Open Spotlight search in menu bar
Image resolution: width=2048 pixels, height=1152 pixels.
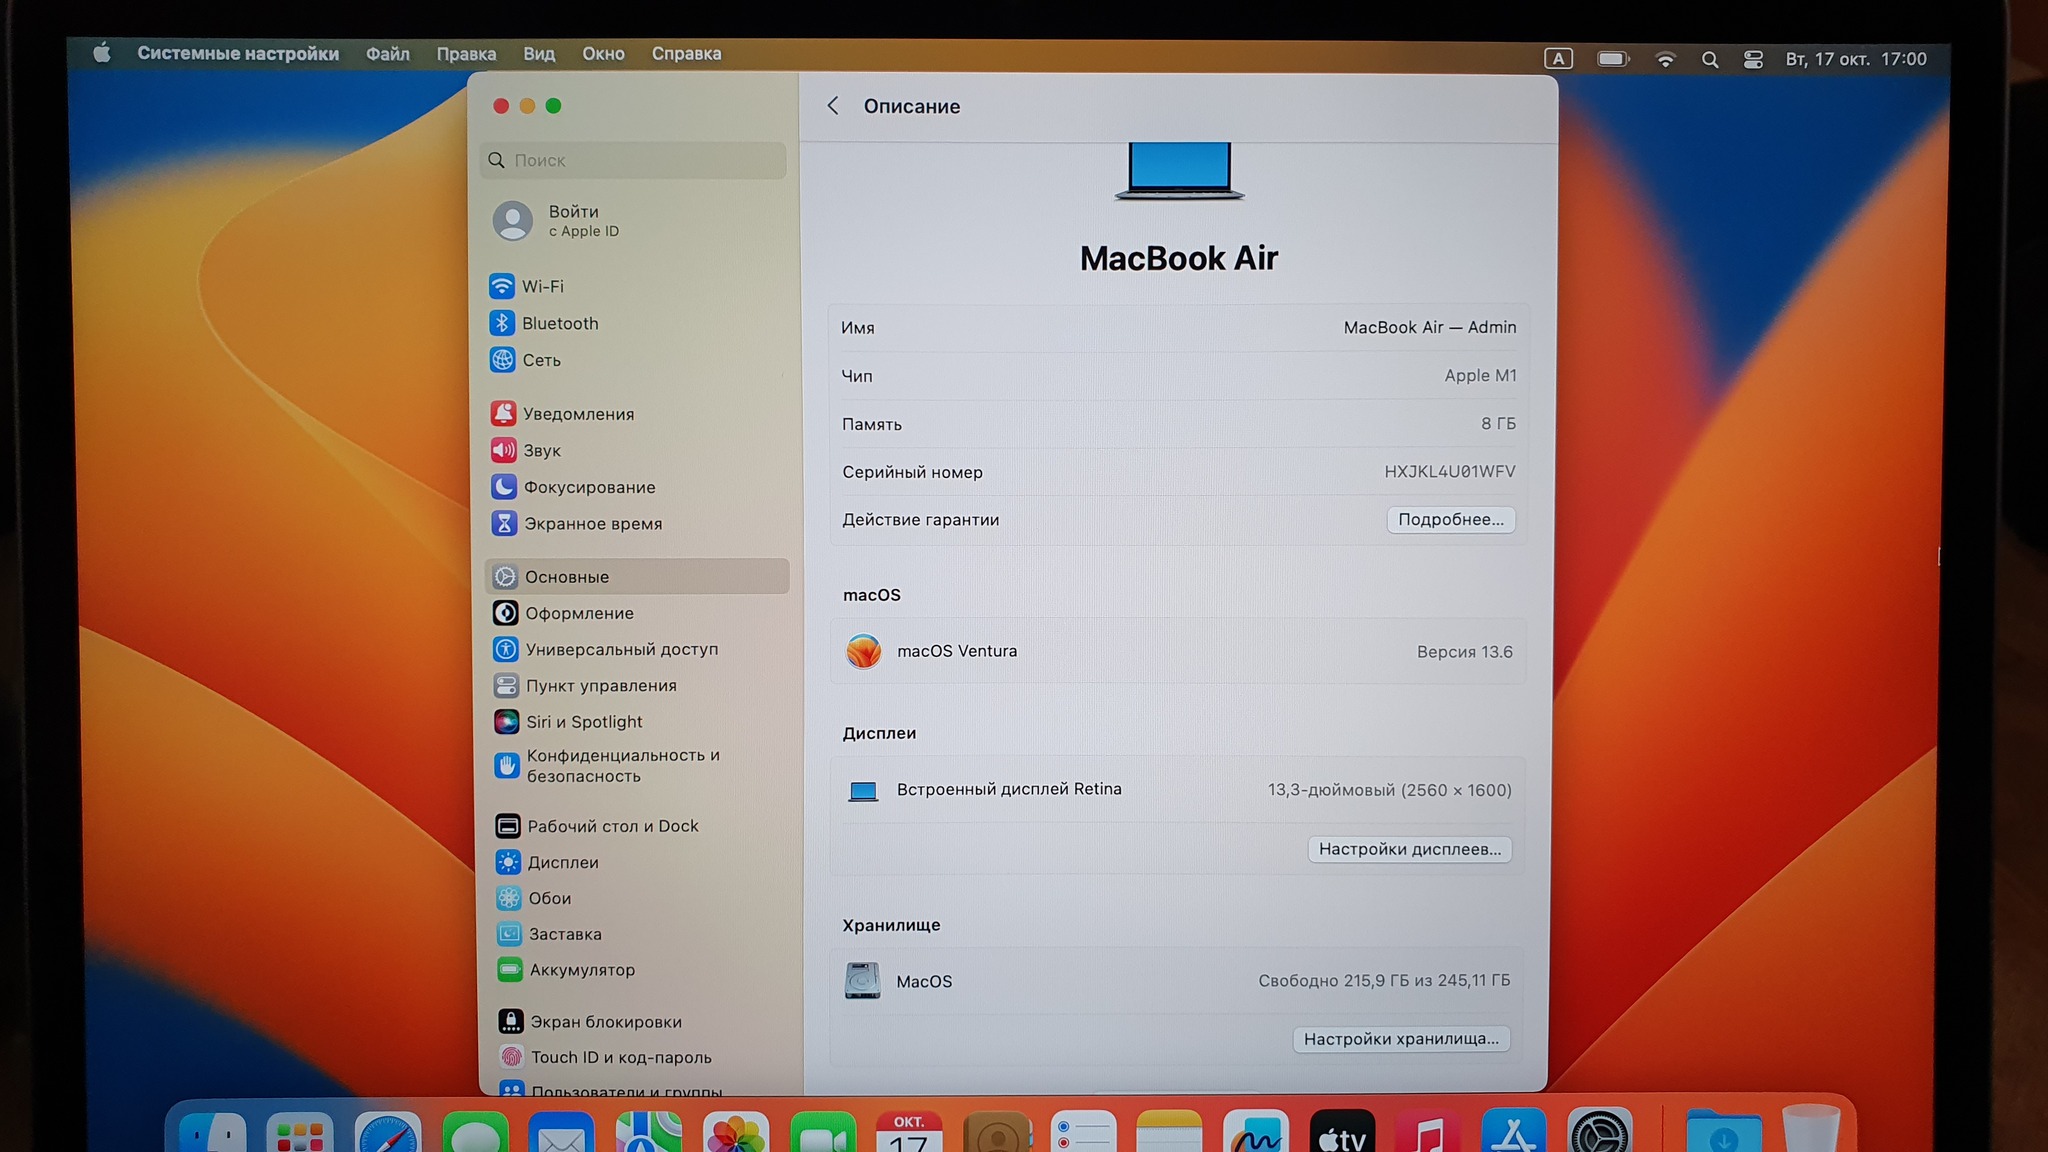tap(1710, 60)
